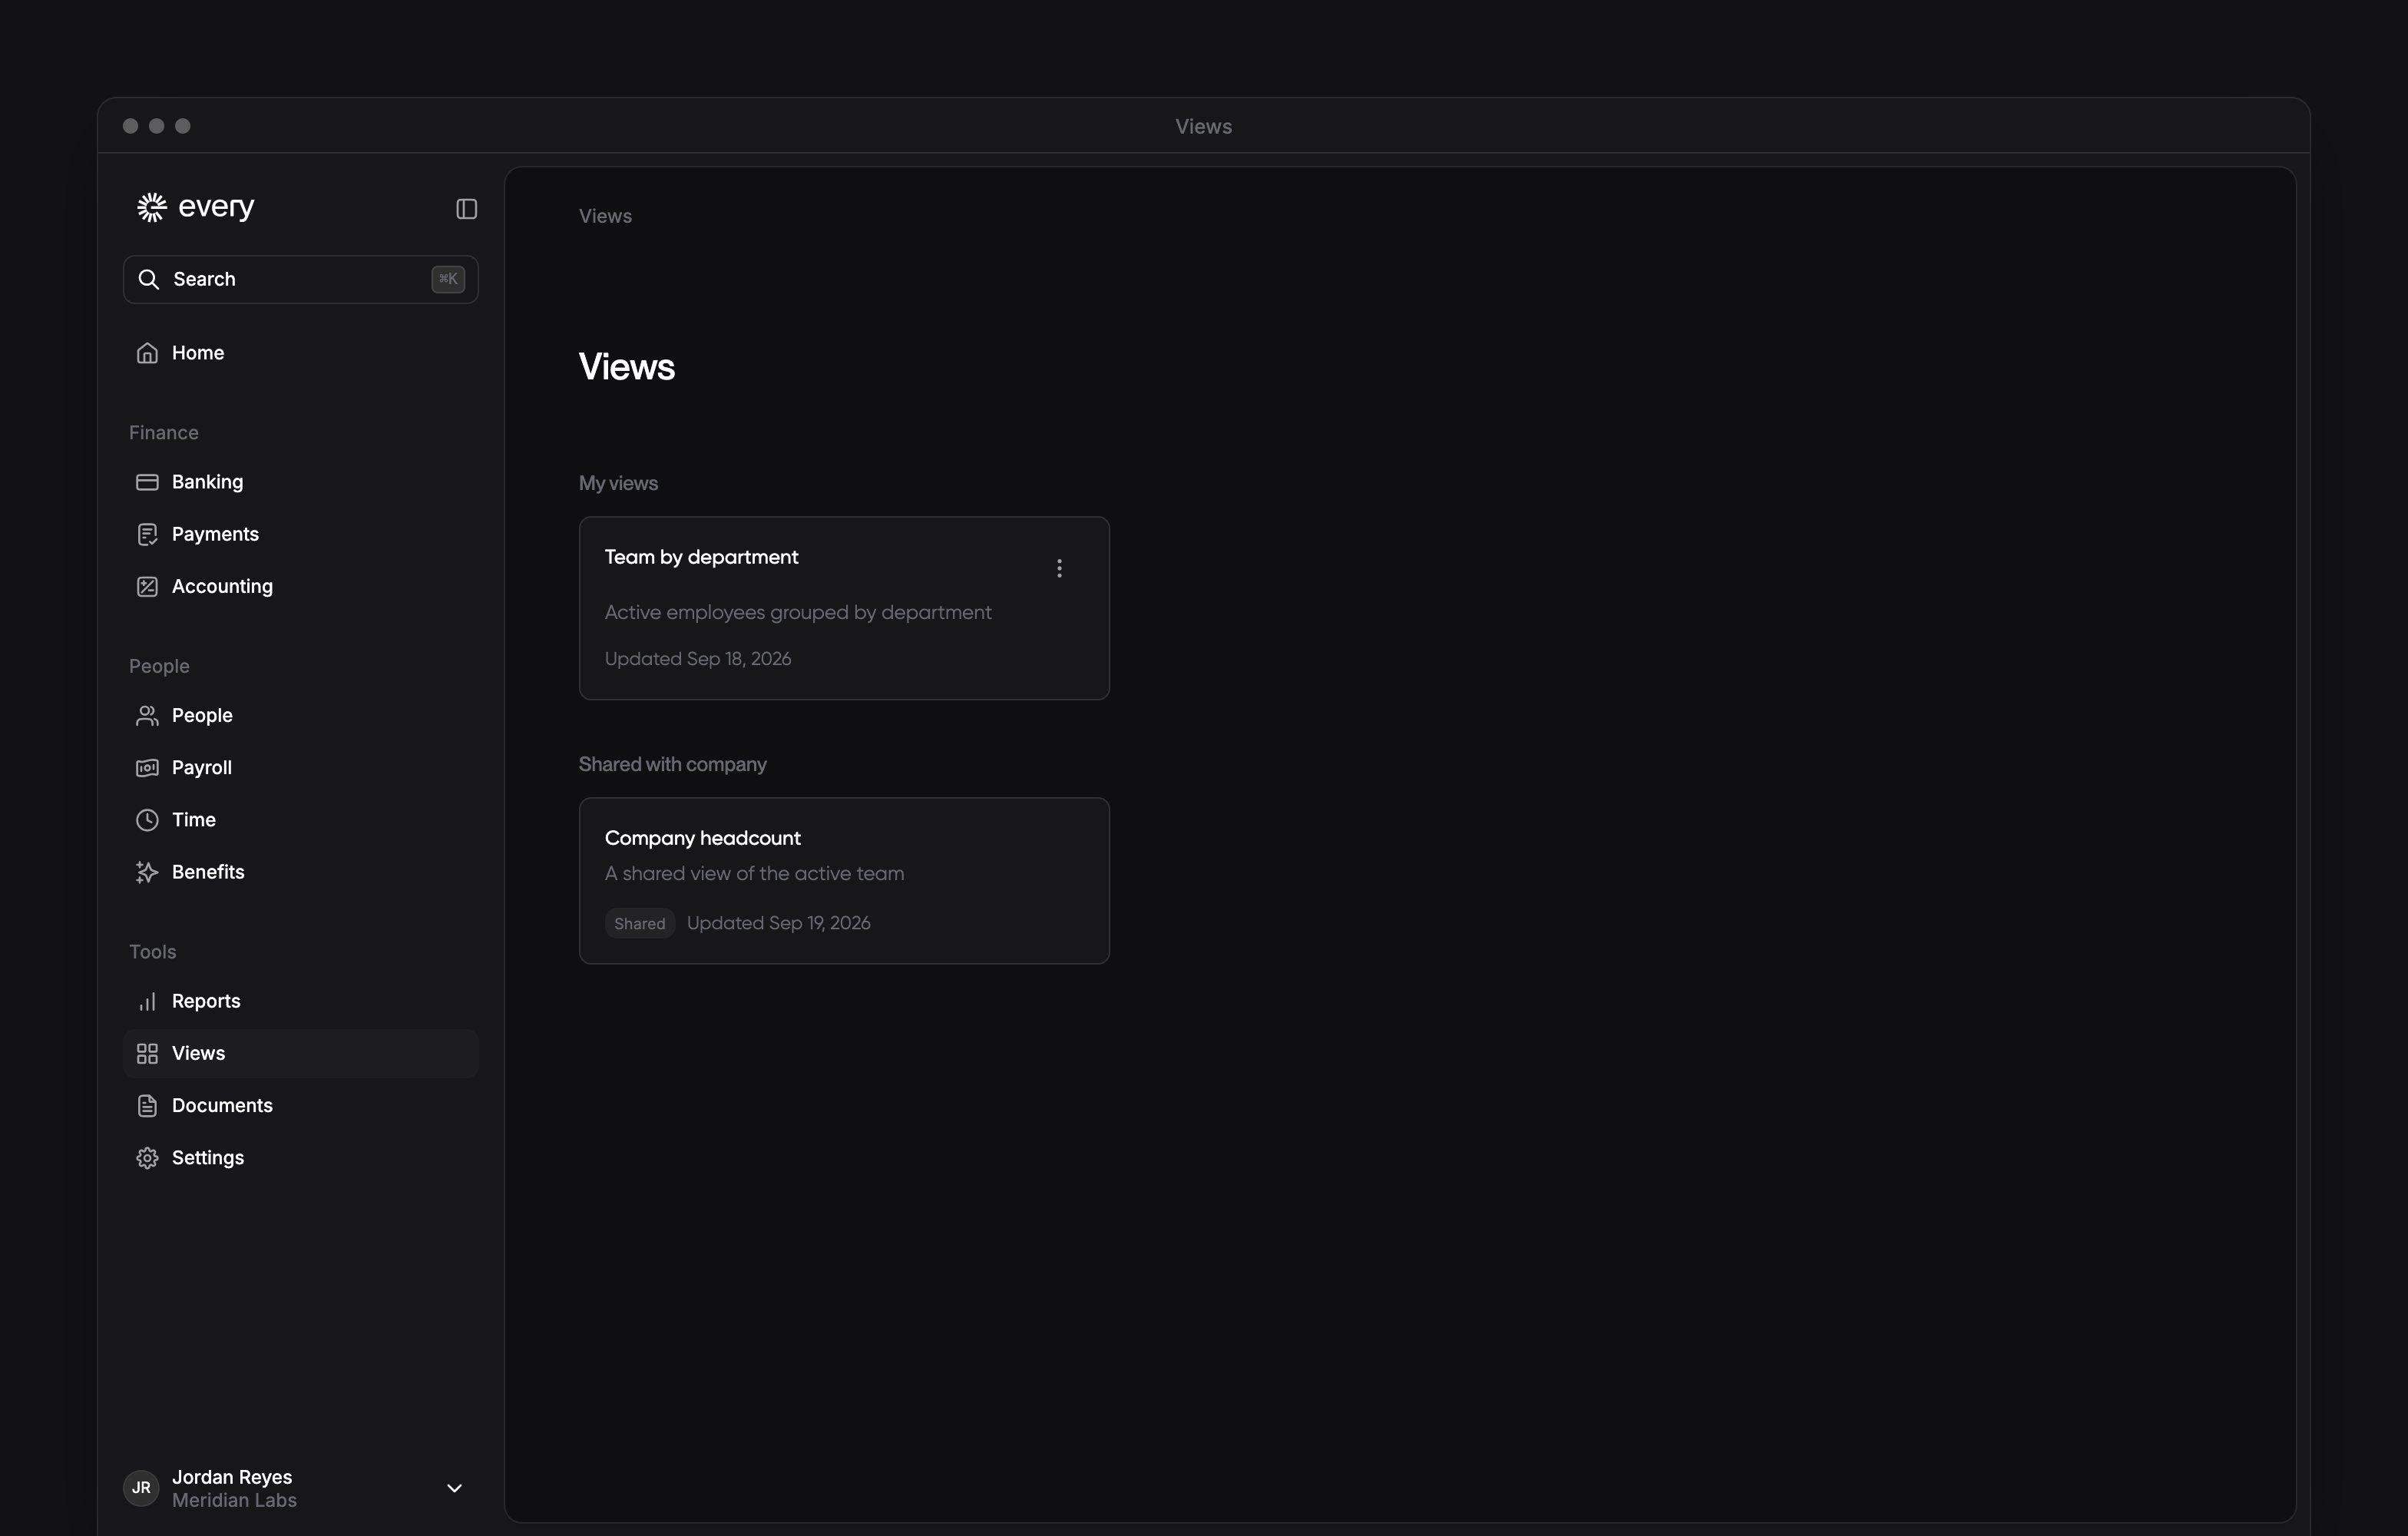Viewport: 2408px width, 1536px height.
Task: Click the Views breadcrumb link
Action: tap(605, 216)
